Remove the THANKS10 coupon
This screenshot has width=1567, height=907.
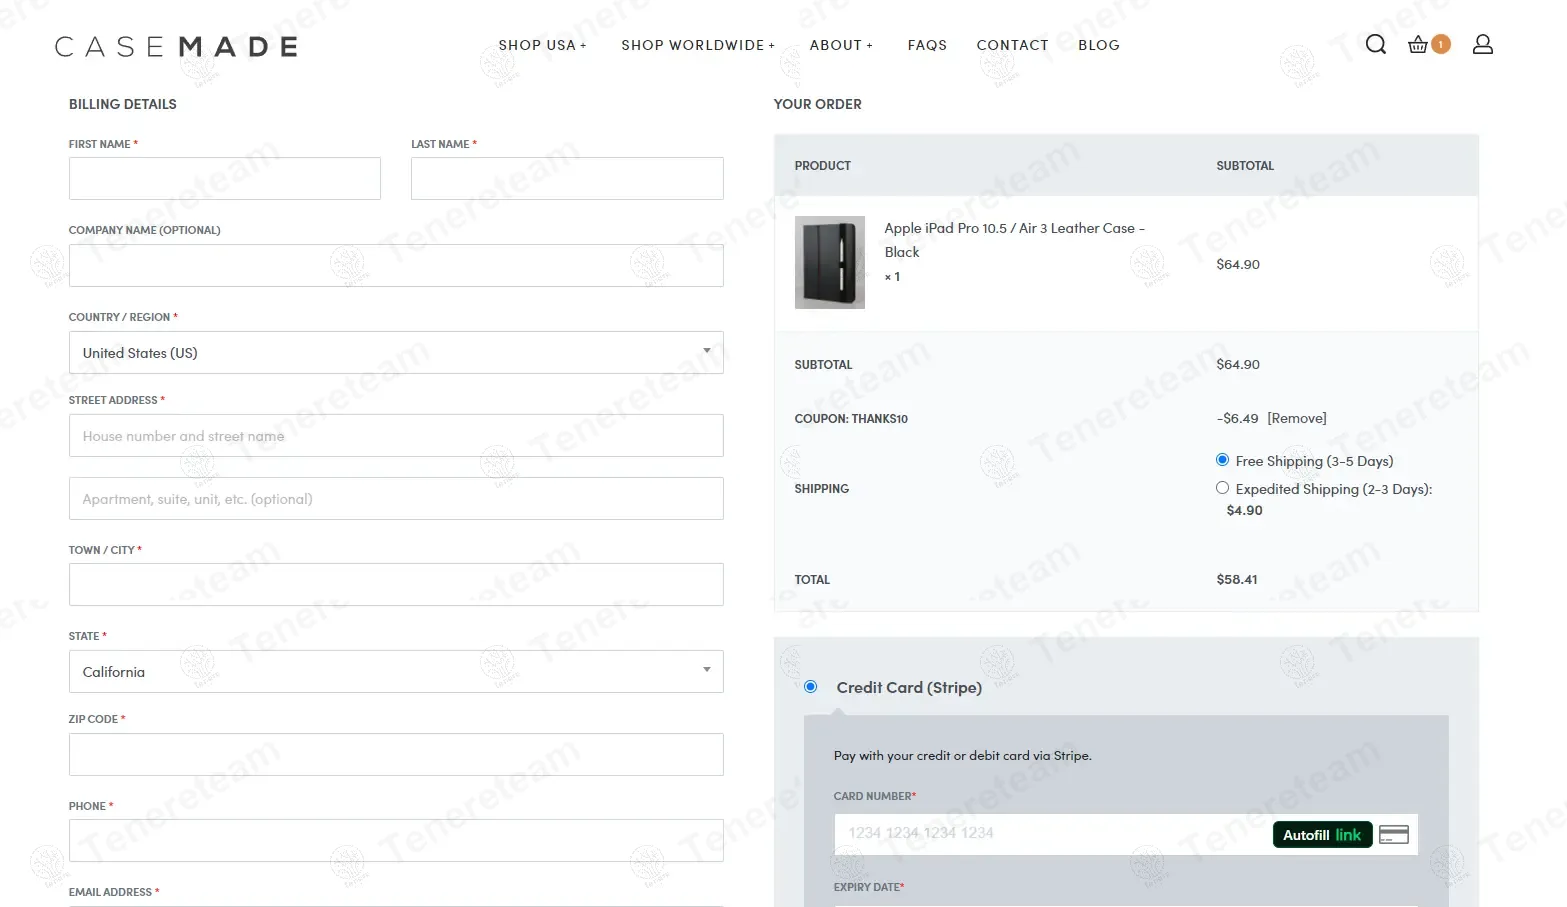(1296, 418)
